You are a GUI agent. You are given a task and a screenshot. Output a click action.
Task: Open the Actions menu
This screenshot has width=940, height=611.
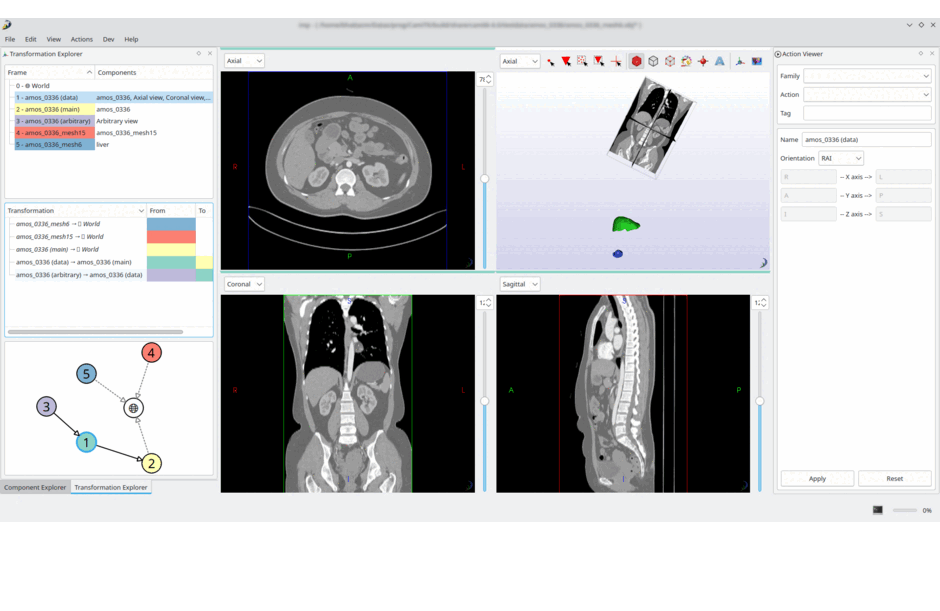(x=81, y=39)
